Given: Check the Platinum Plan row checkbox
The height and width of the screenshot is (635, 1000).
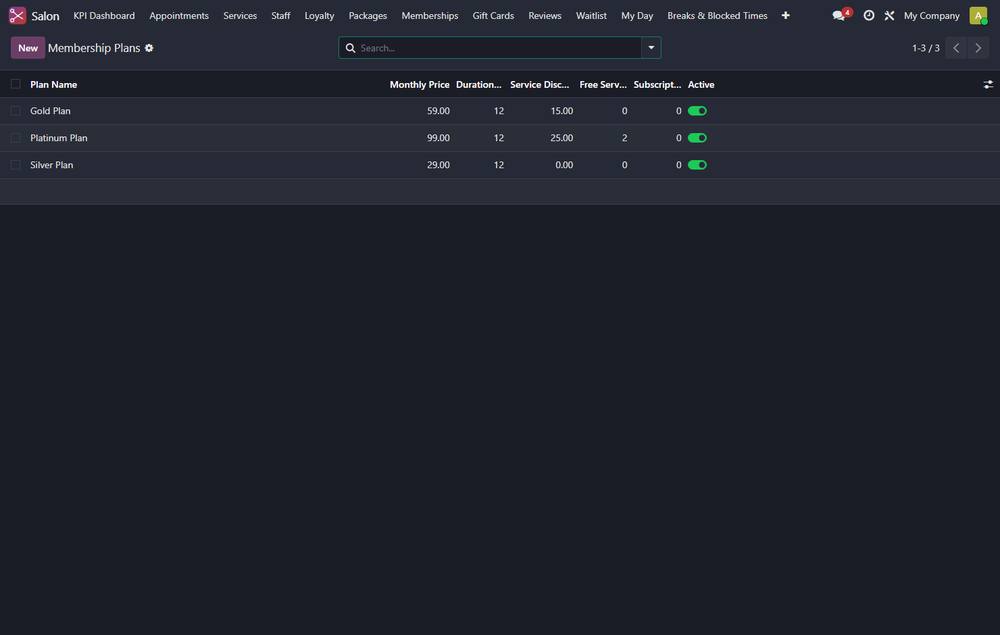Looking at the screenshot, I should [x=16, y=138].
